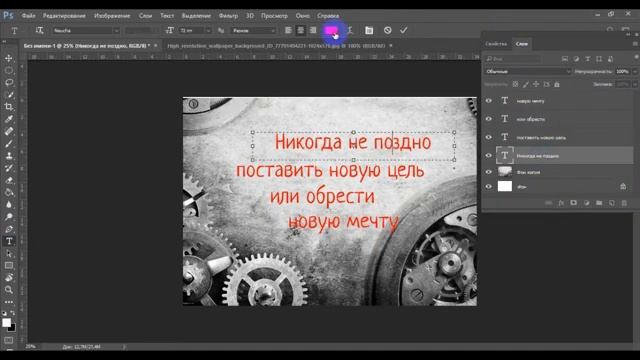Toggle lock image pixels brush icon

point(526,84)
